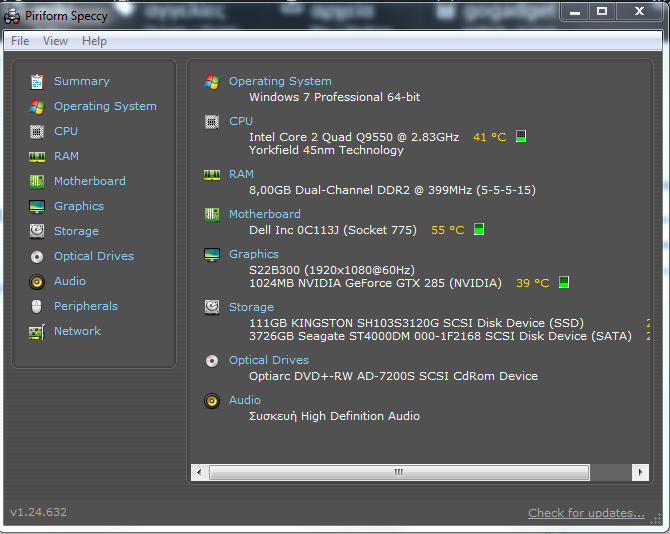
Task: Click the v1.24.632 version label
Action: pos(38,512)
